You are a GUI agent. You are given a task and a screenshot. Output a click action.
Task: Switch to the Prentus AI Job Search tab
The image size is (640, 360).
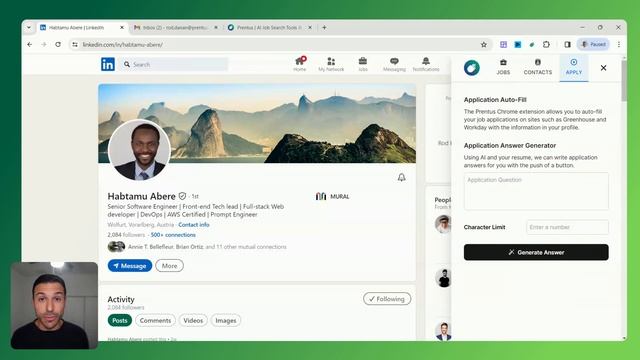tap(269, 27)
